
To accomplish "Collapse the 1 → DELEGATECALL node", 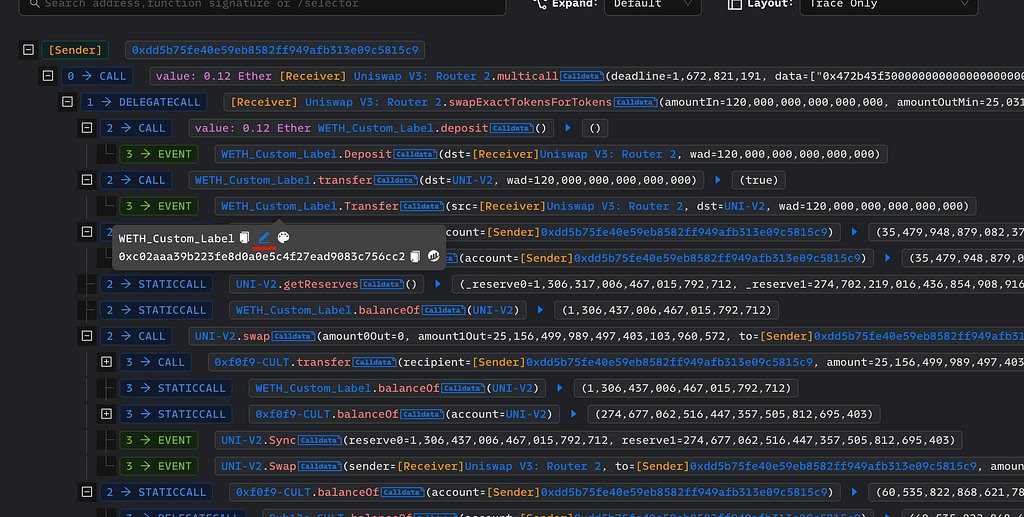I will coord(67,102).
